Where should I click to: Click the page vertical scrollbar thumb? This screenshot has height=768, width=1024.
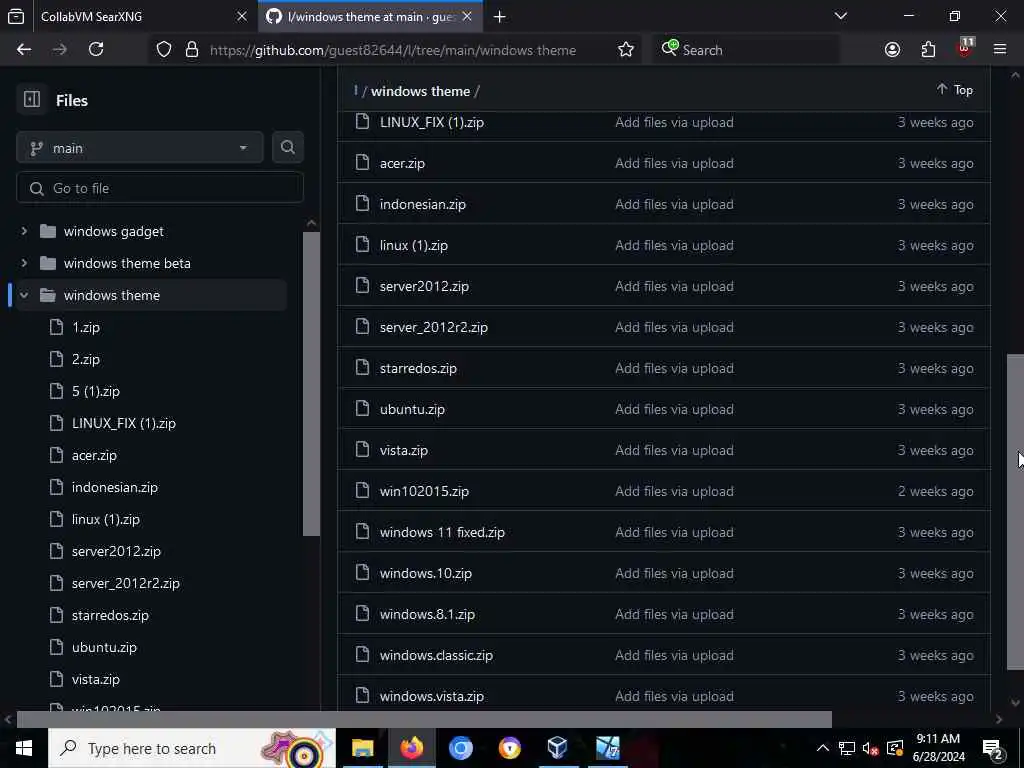1016,511
